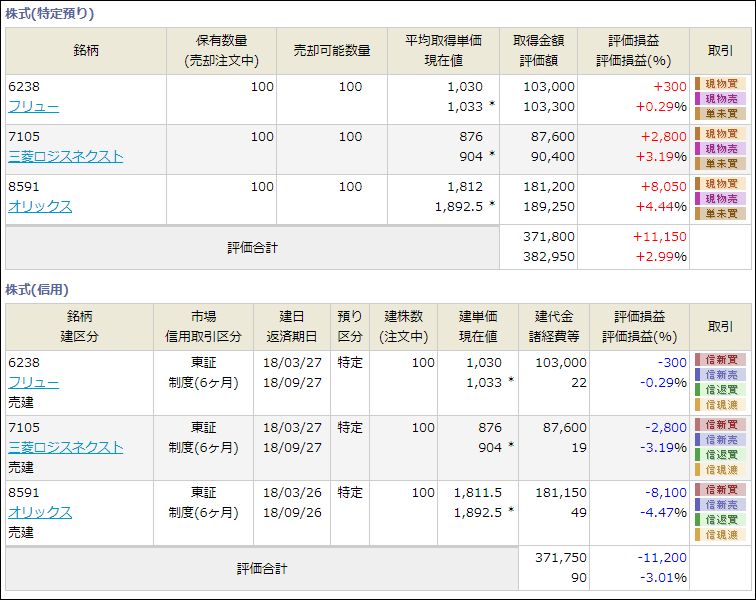Select the margin total 371,750

pos(561,558)
